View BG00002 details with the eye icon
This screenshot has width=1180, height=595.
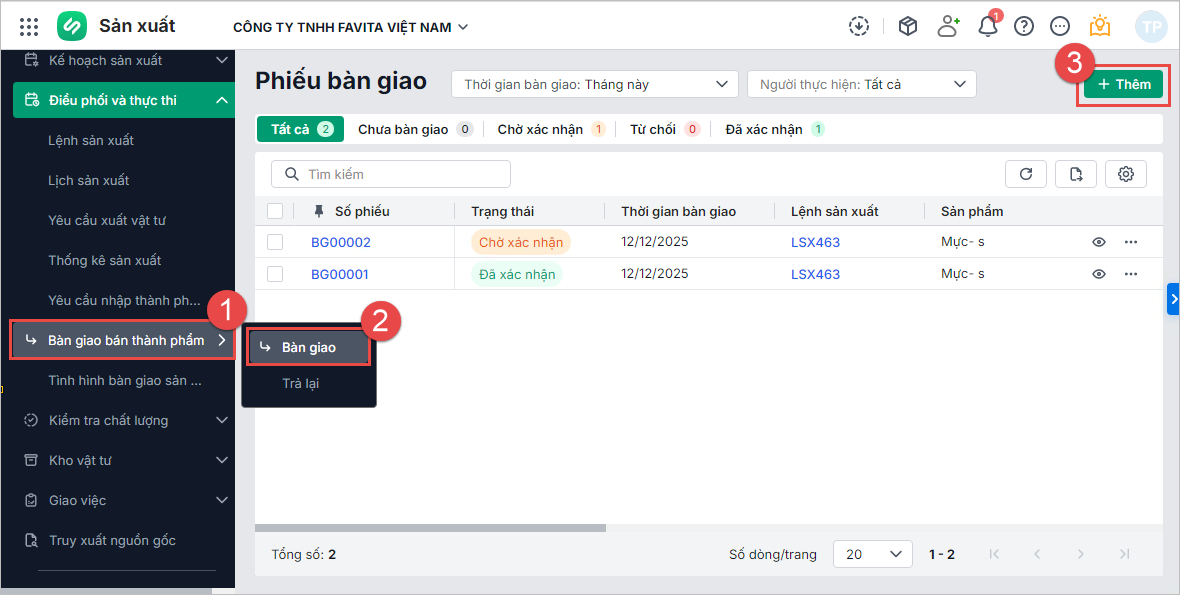click(1099, 242)
